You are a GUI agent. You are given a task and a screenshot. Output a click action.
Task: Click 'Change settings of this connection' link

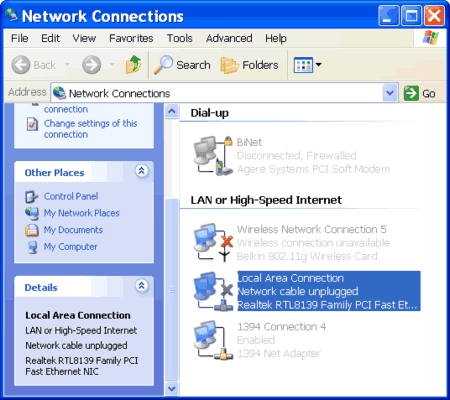pyautogui.click(x=90, y=129)
